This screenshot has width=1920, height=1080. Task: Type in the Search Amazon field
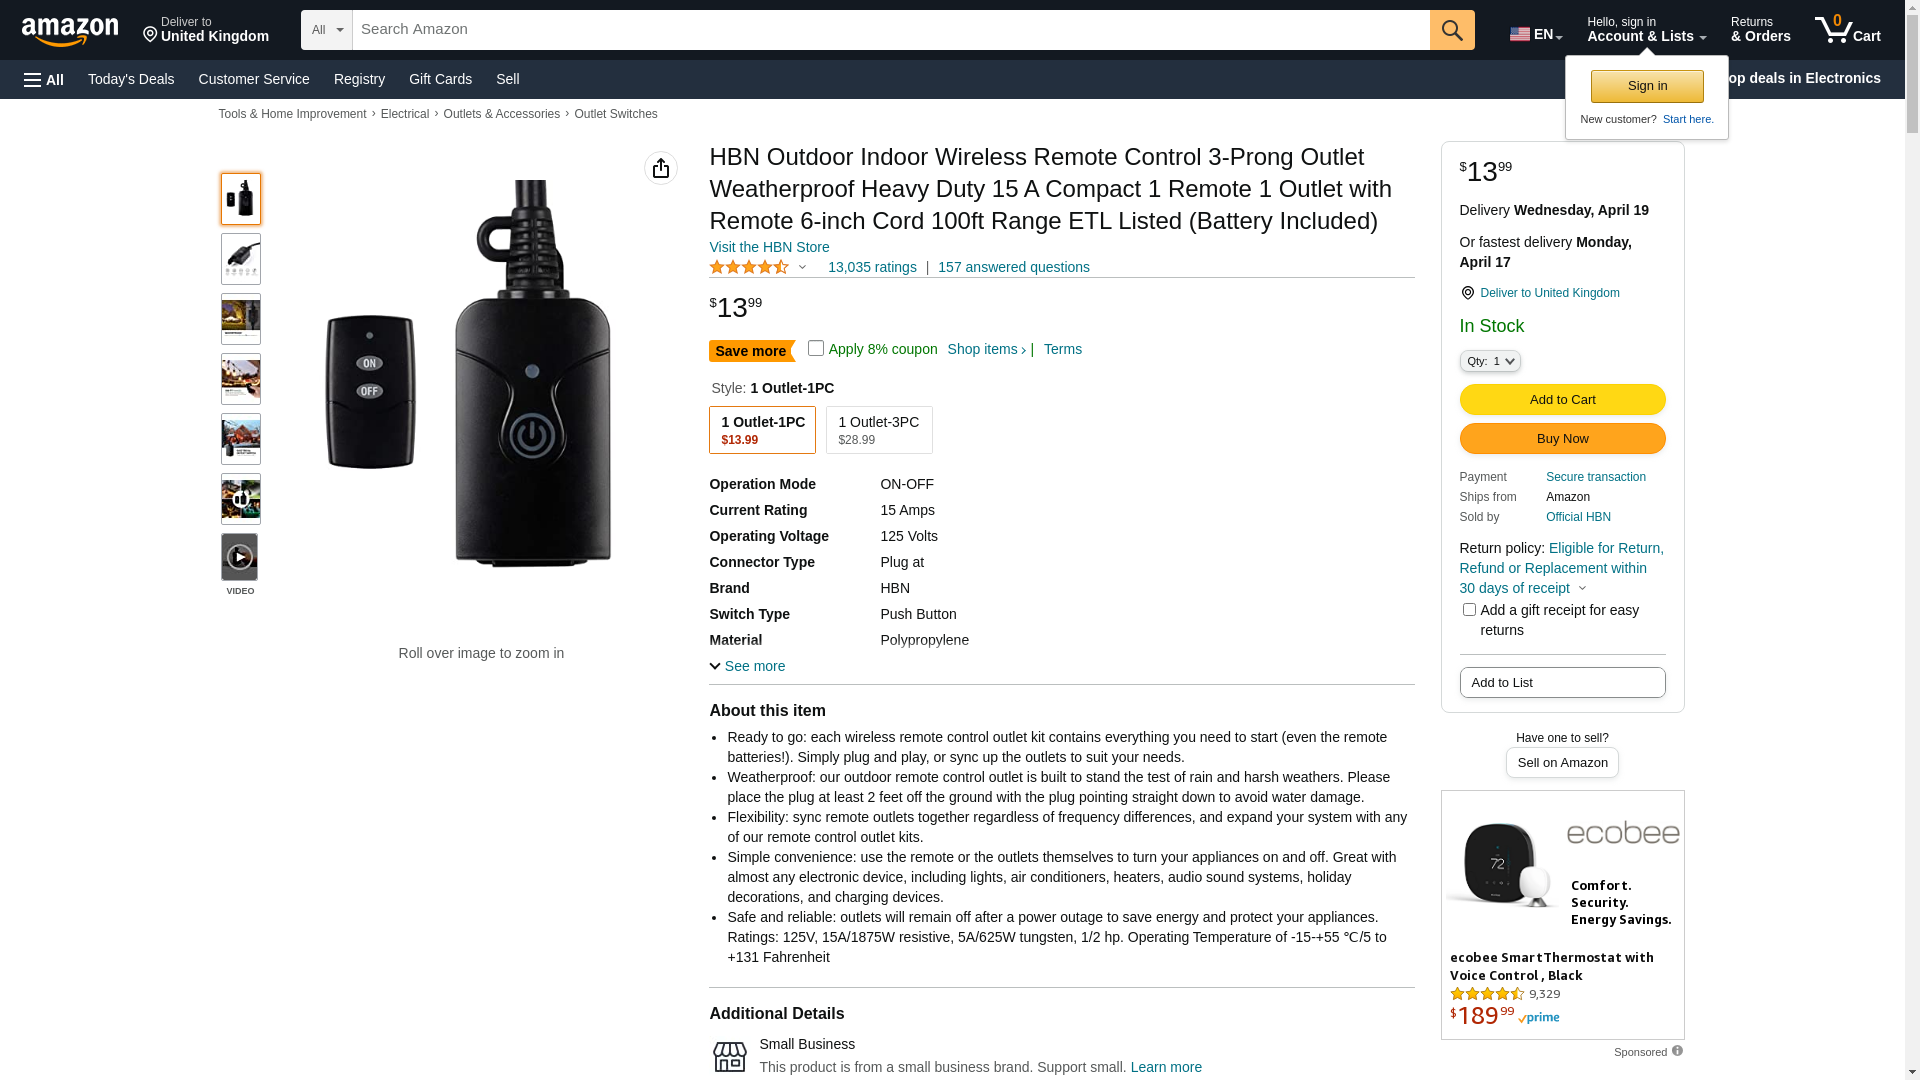point(890,30)
